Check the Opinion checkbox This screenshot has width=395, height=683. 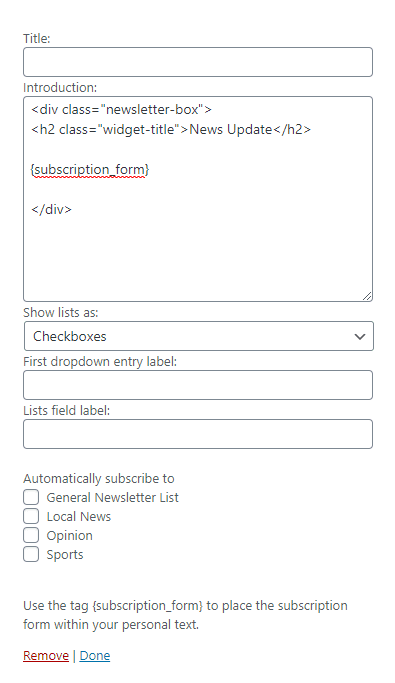click(31, 535)
